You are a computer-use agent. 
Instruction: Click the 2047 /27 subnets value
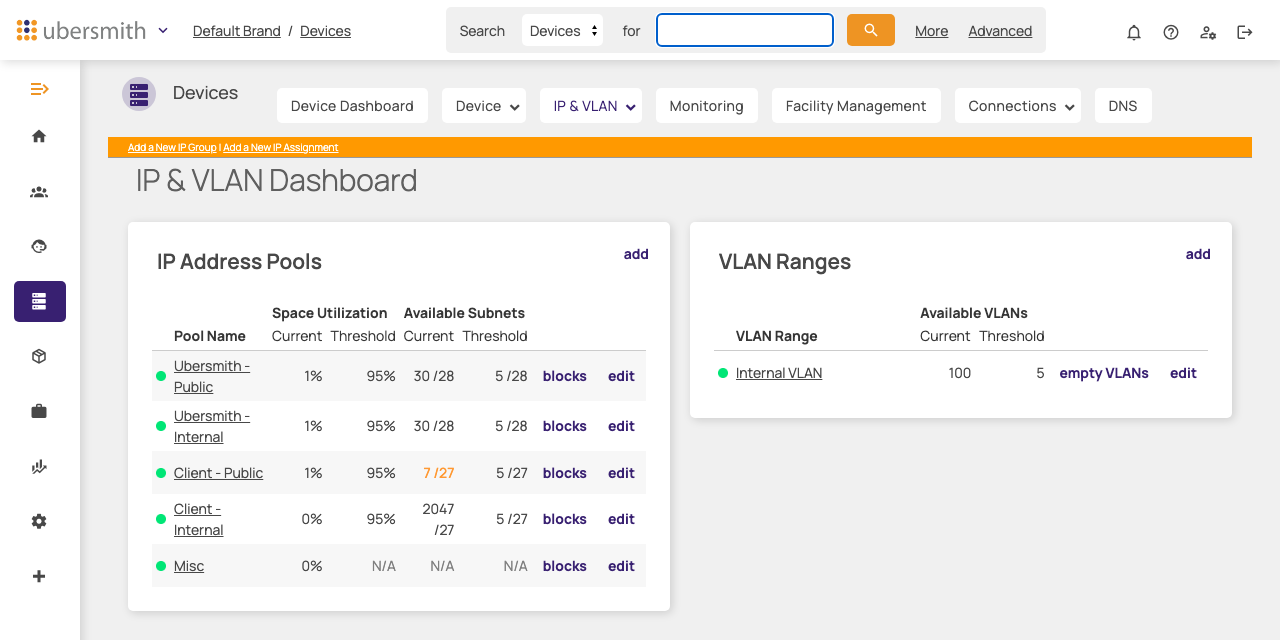[x=439, y=519]
